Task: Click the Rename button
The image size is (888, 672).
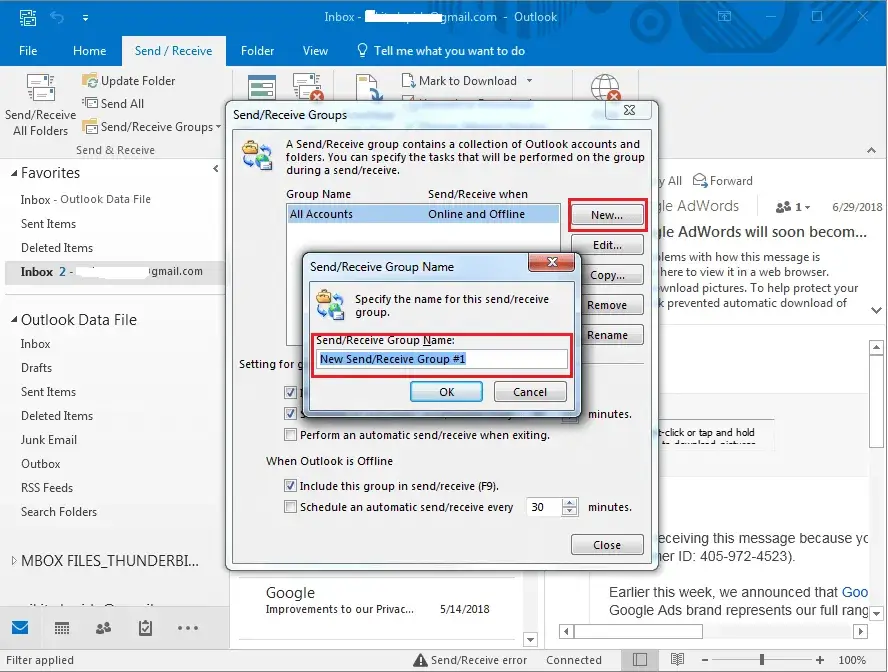Action: click(x=607, y=335)
